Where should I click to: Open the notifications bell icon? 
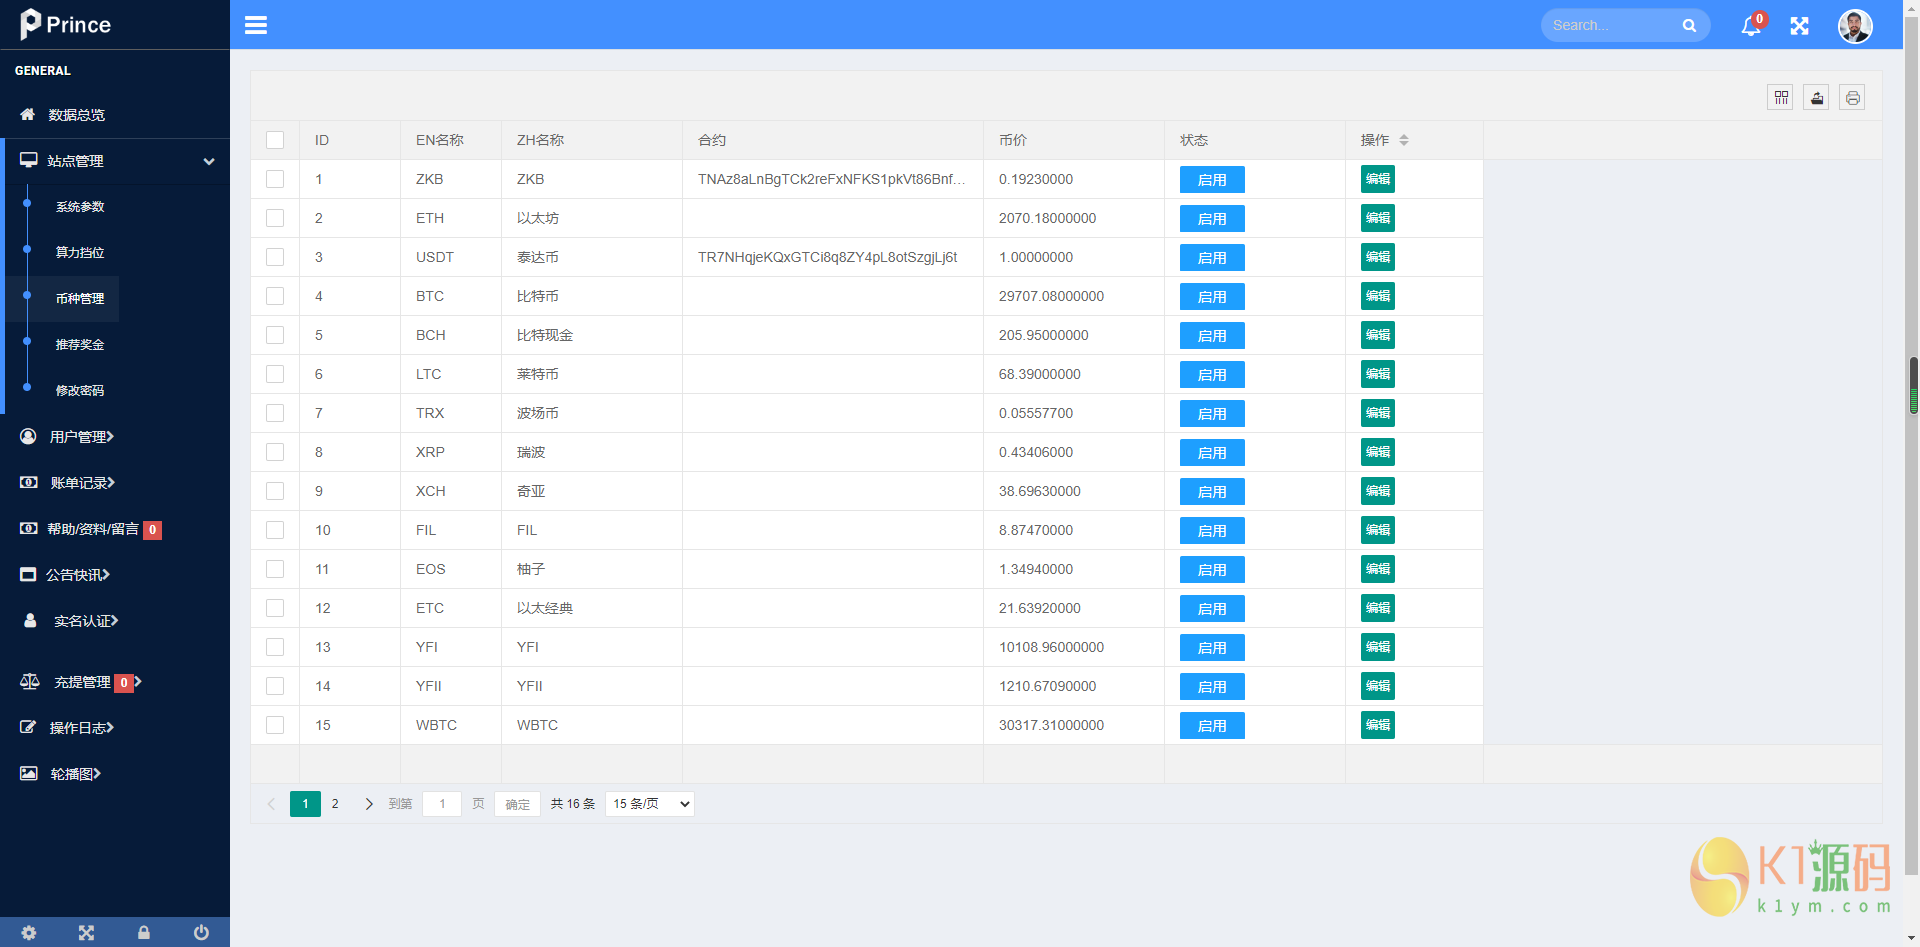click(x=1750, y=26)
